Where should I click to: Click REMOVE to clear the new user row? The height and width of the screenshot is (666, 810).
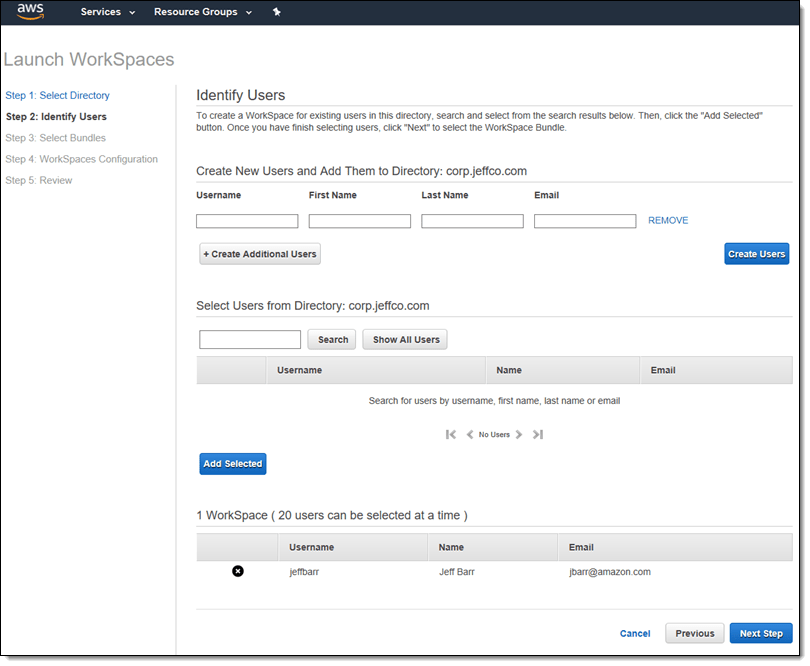click(x=668, y=220)
